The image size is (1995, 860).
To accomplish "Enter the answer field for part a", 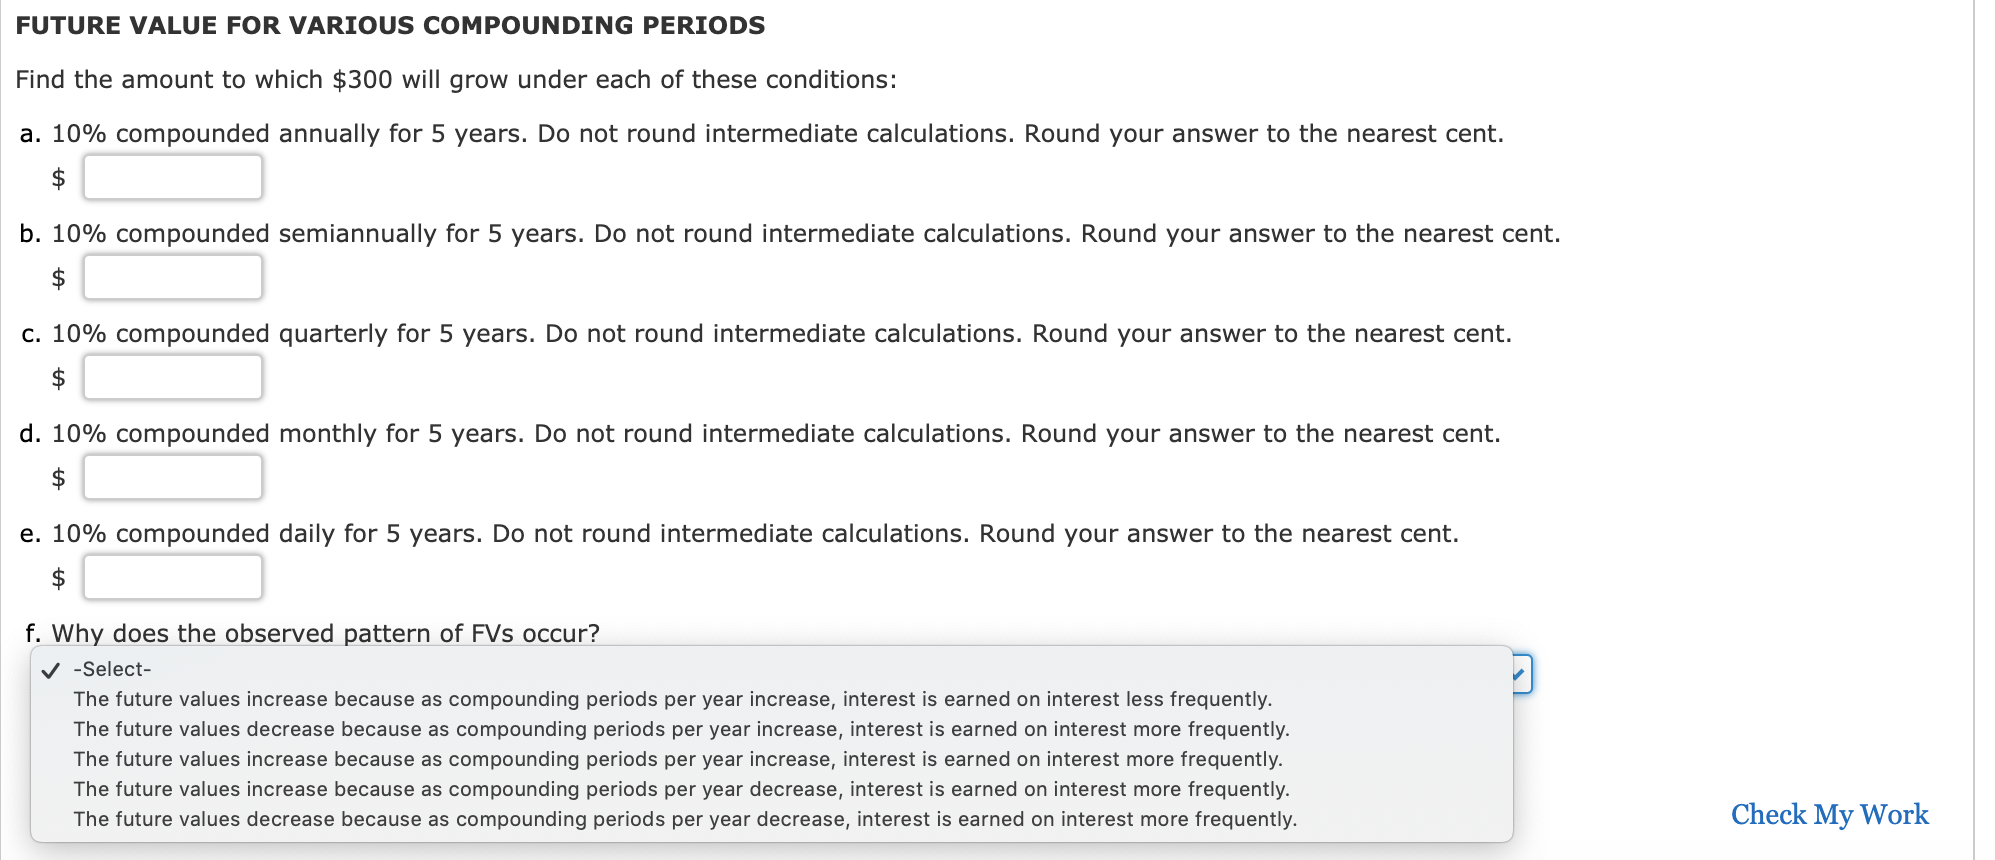I will 172,177.
